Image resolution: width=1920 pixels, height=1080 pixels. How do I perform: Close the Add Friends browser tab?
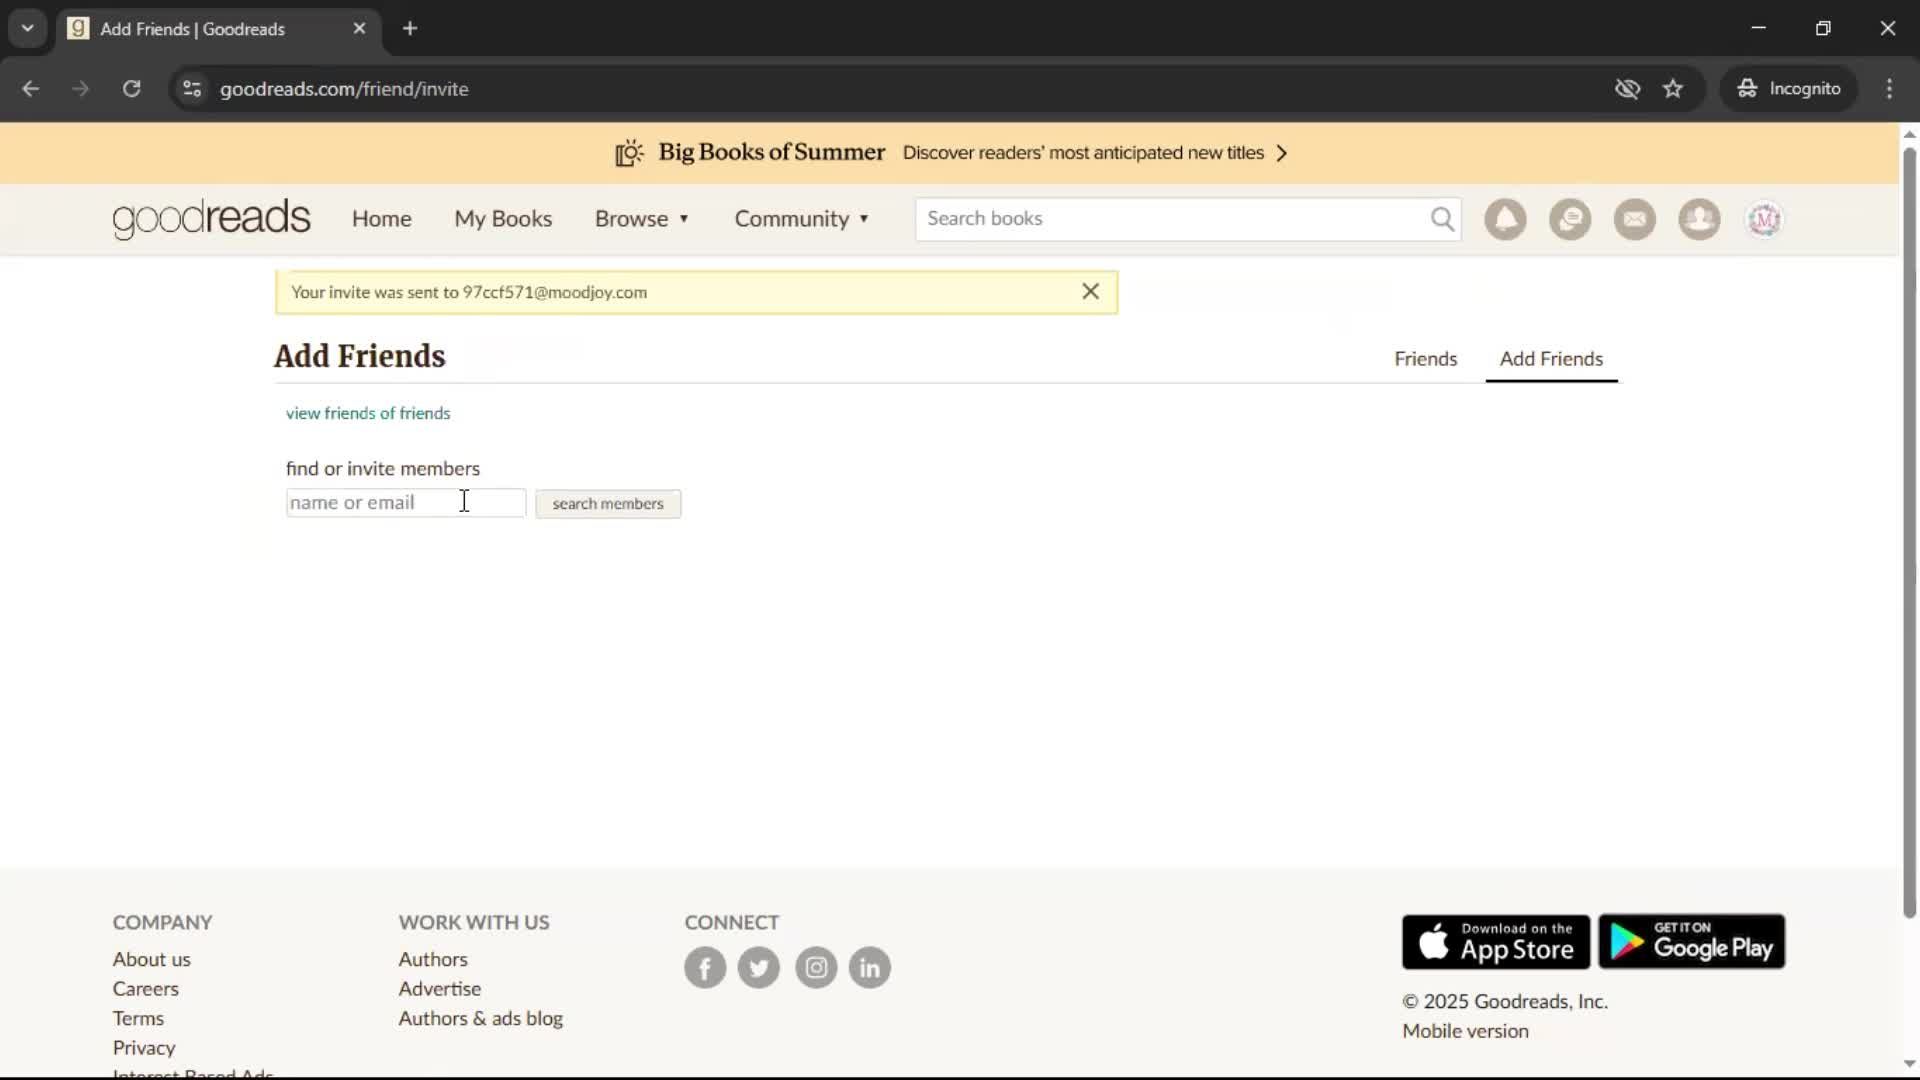coord(360,28)
